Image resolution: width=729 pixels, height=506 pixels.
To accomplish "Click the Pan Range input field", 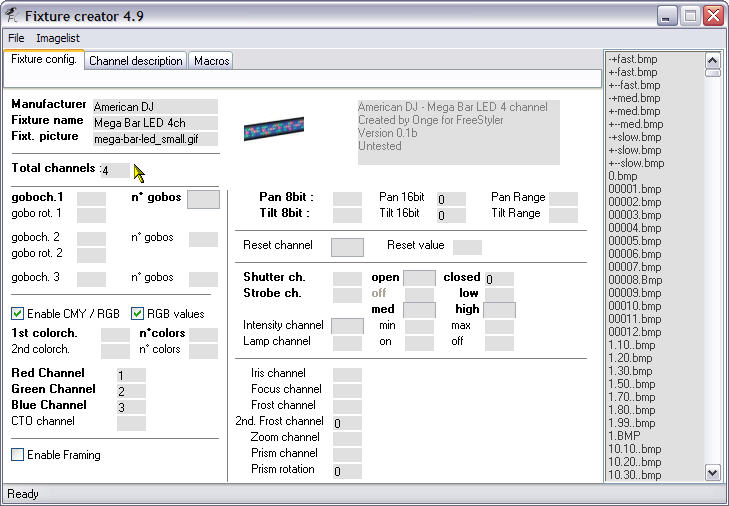I will [x=563, y=199].
